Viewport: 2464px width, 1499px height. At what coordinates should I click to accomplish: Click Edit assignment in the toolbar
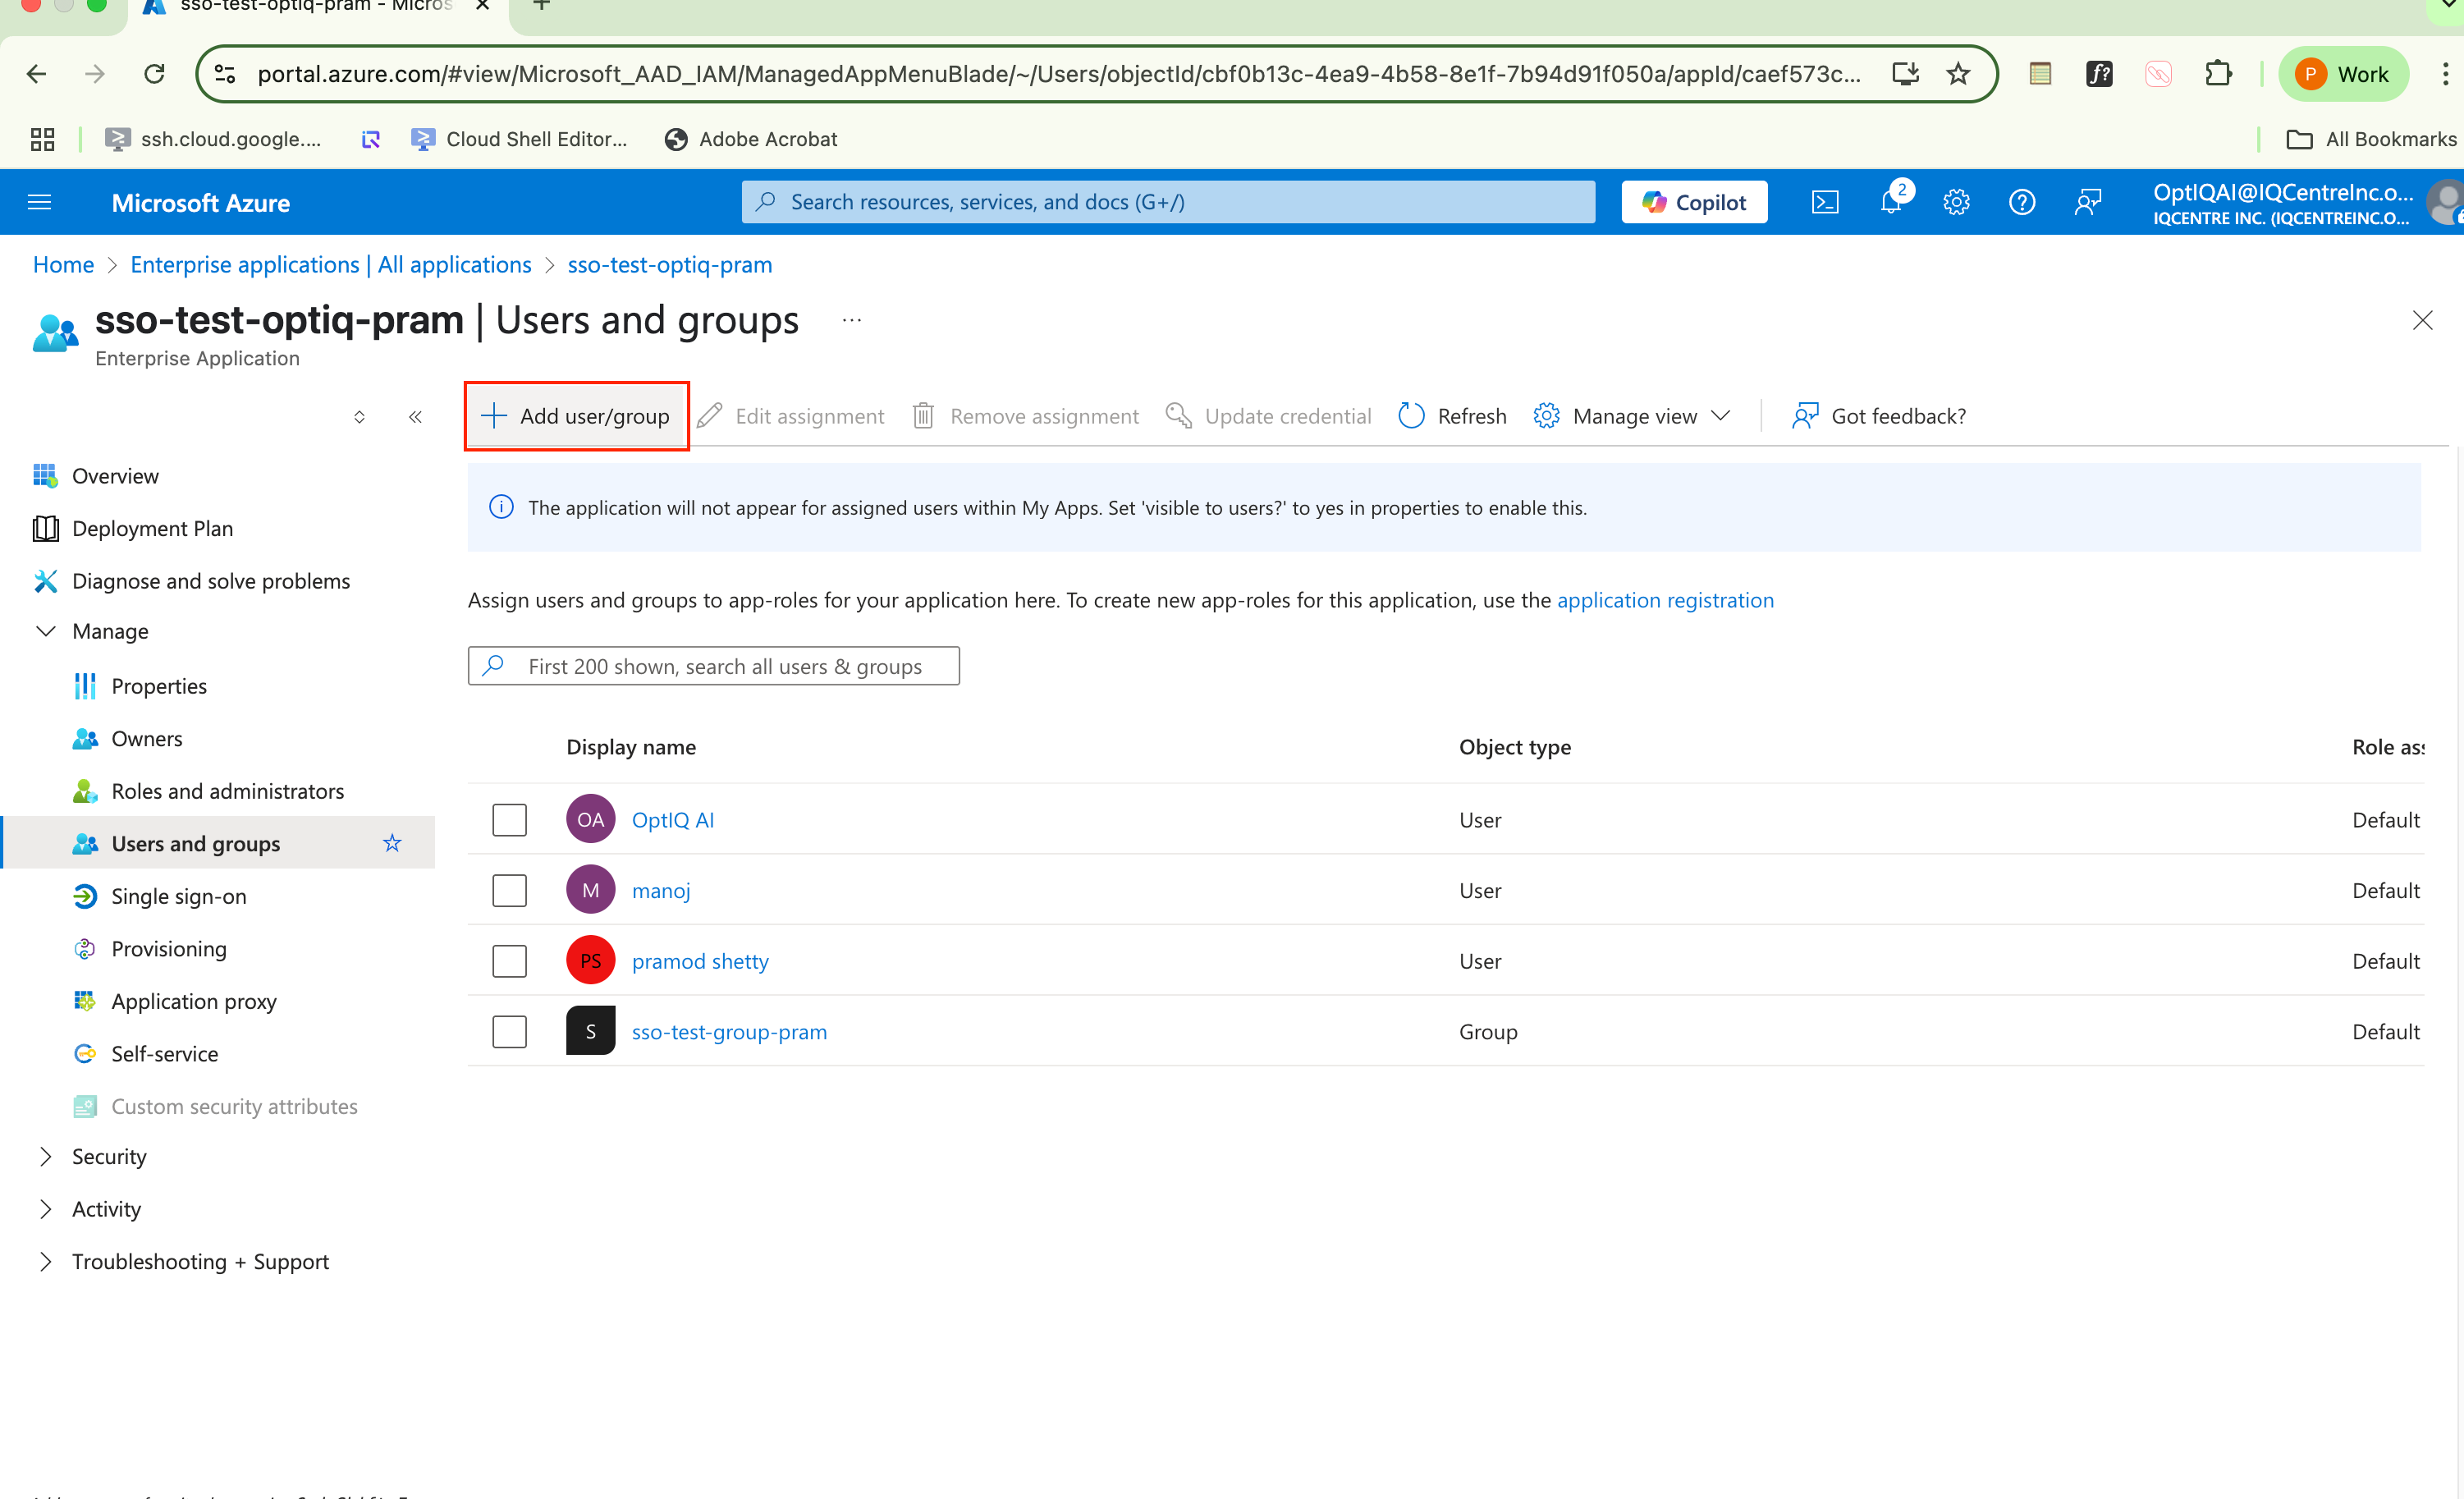[x=790, y=416]
